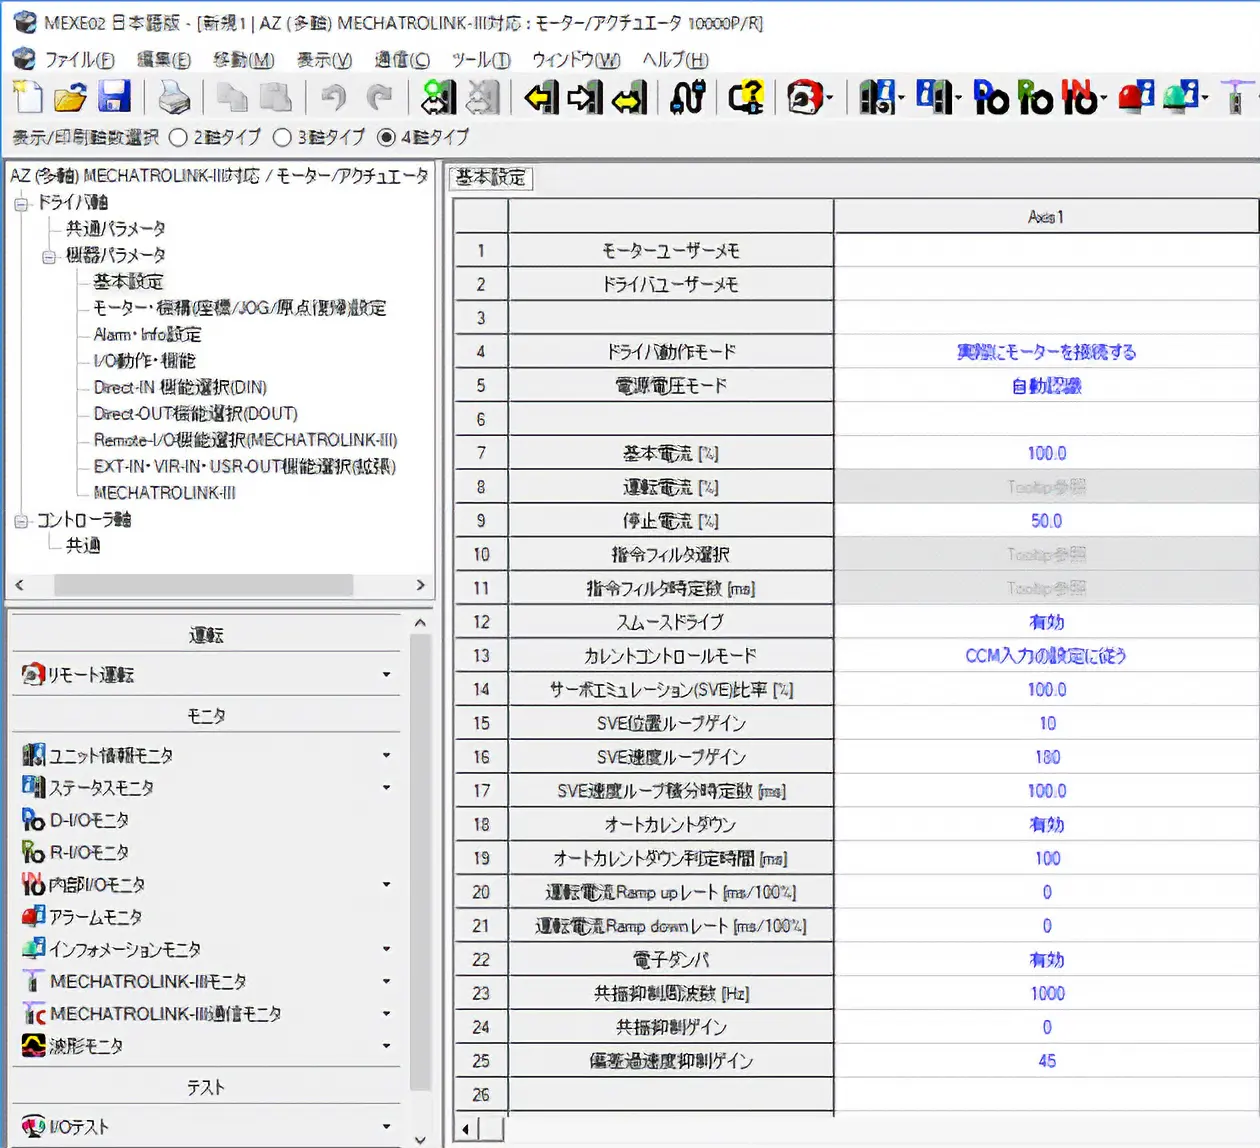Open the 移動(M) menu
Image resolution: width=1260 pixels, height=1148 pixels.
coord(243,60)
